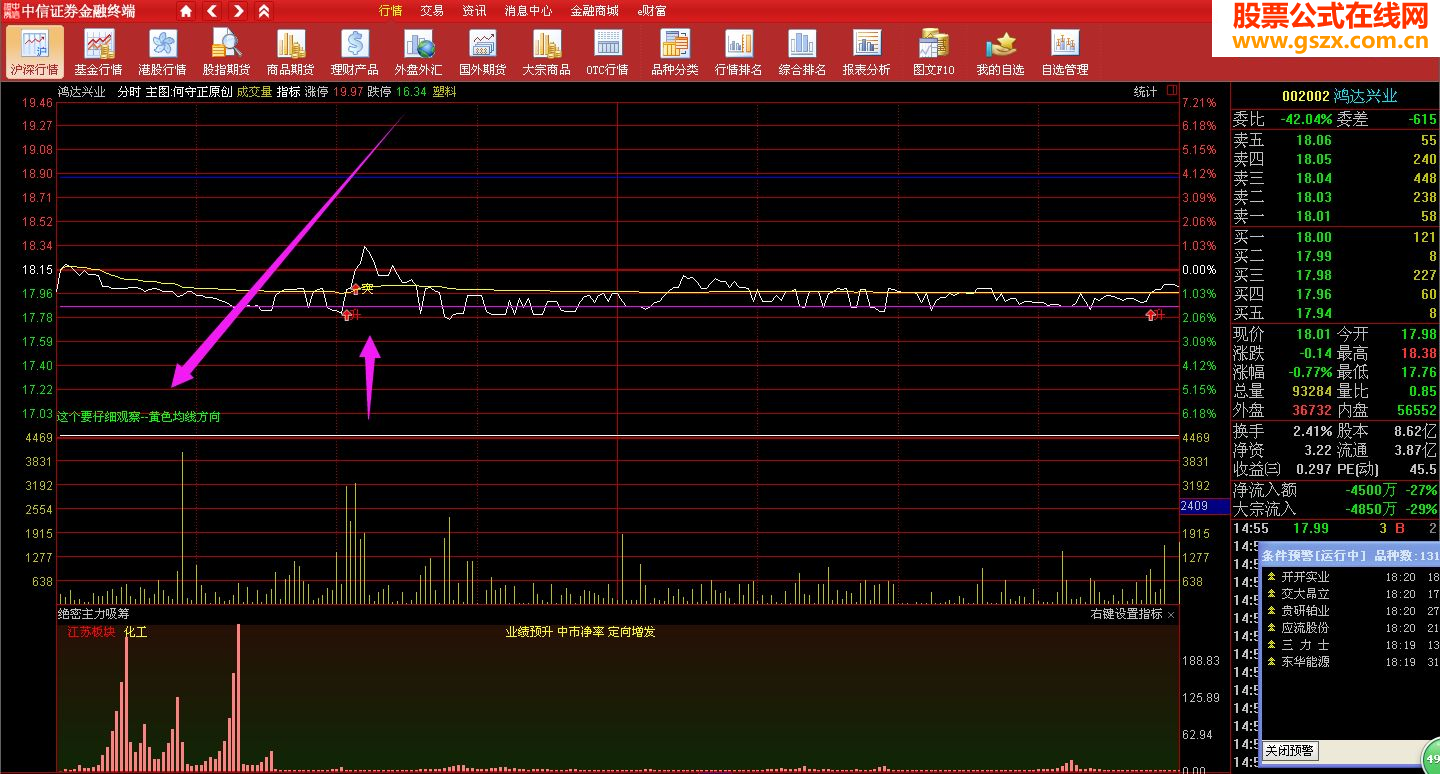Click the 指标 indicator label in chart header

click(289, 92)
